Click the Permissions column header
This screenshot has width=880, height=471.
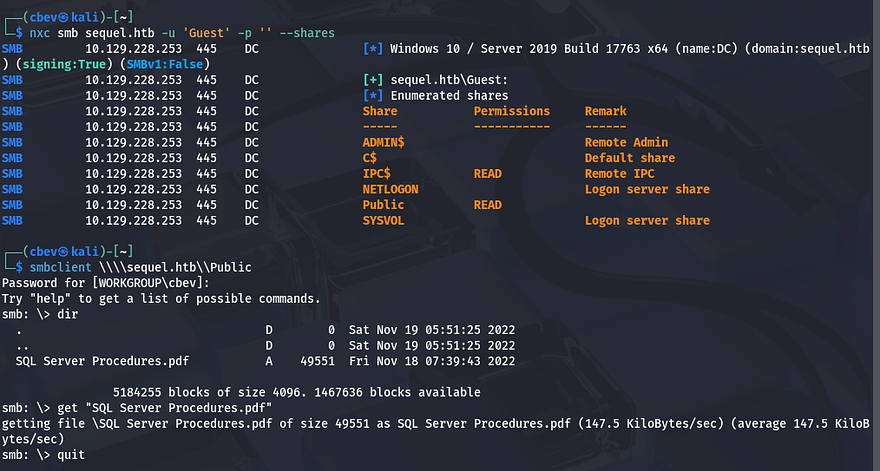[511, 111]
